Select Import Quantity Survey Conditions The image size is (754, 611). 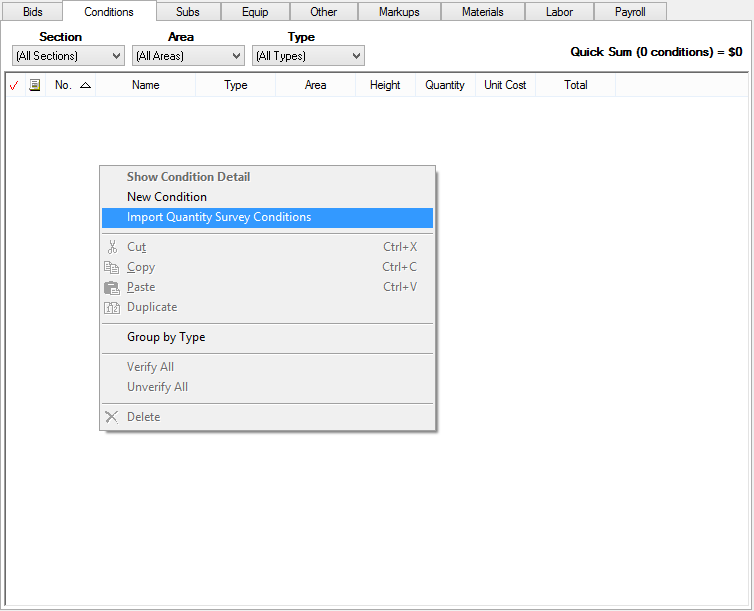click(x=267, y=217)
